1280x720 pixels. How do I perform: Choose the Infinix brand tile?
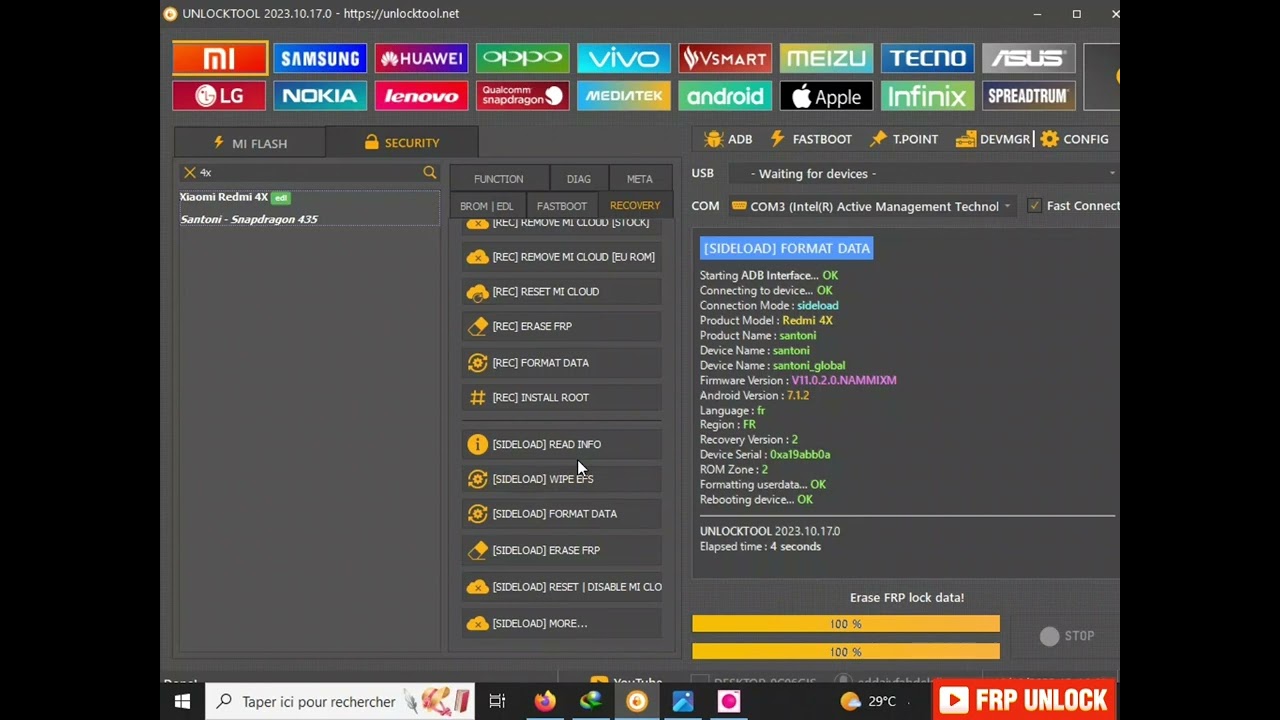tap(927, 96)
